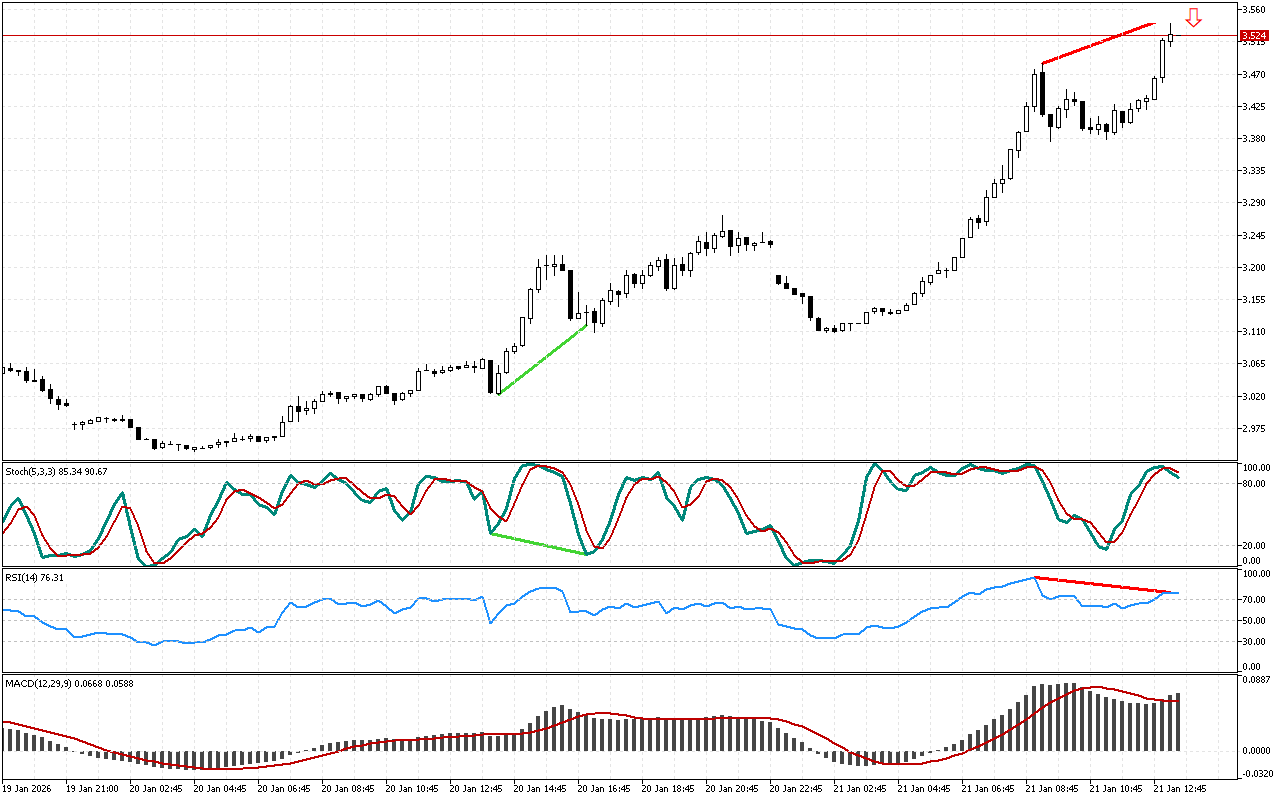Click the Stoch(5,3,3) indicator label
This screenshot has height=800, width=1280.
[x=56, y=471]
